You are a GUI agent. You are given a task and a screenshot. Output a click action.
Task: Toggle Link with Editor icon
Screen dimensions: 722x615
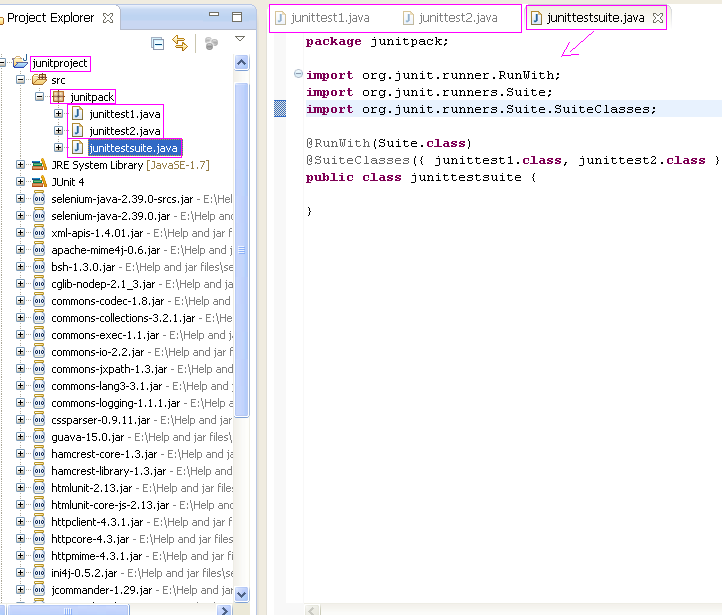point(180,43)
